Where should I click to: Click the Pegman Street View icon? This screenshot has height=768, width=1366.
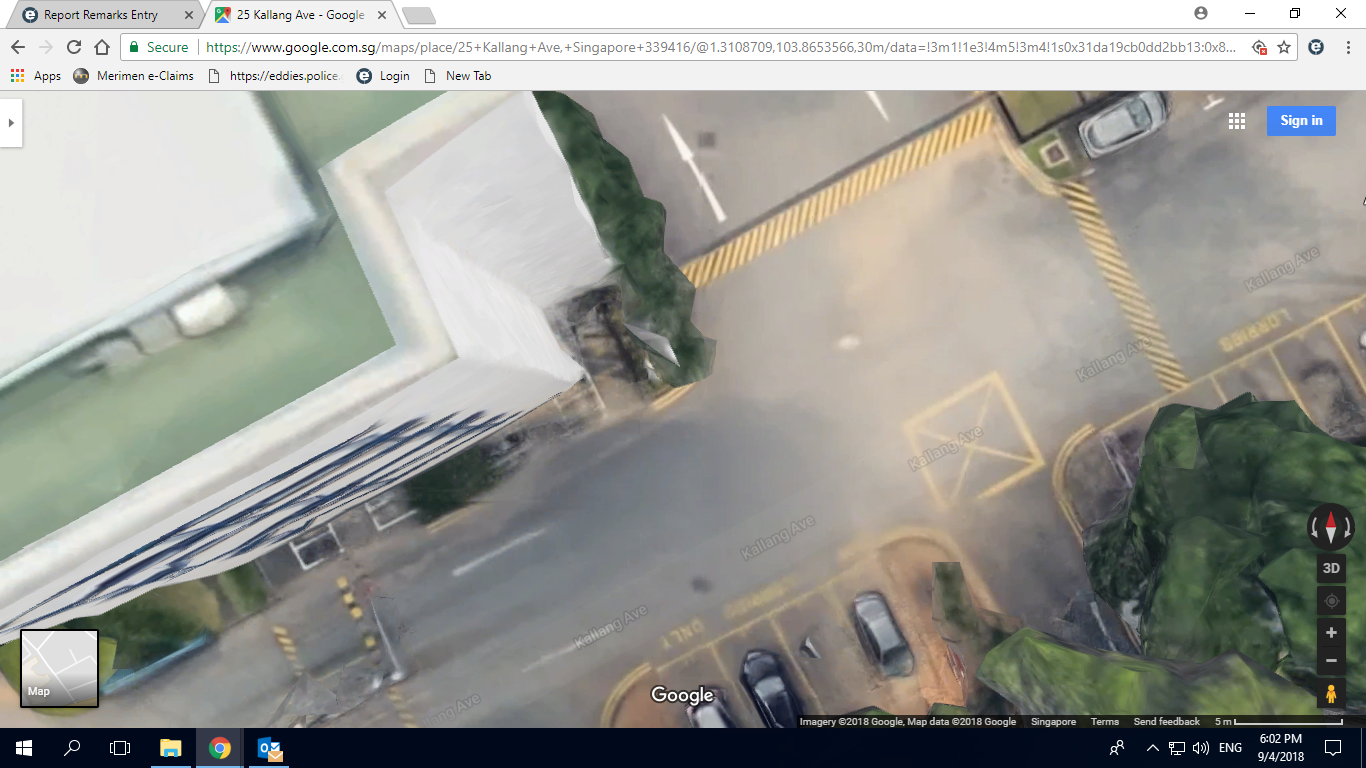coord(1331,693)
